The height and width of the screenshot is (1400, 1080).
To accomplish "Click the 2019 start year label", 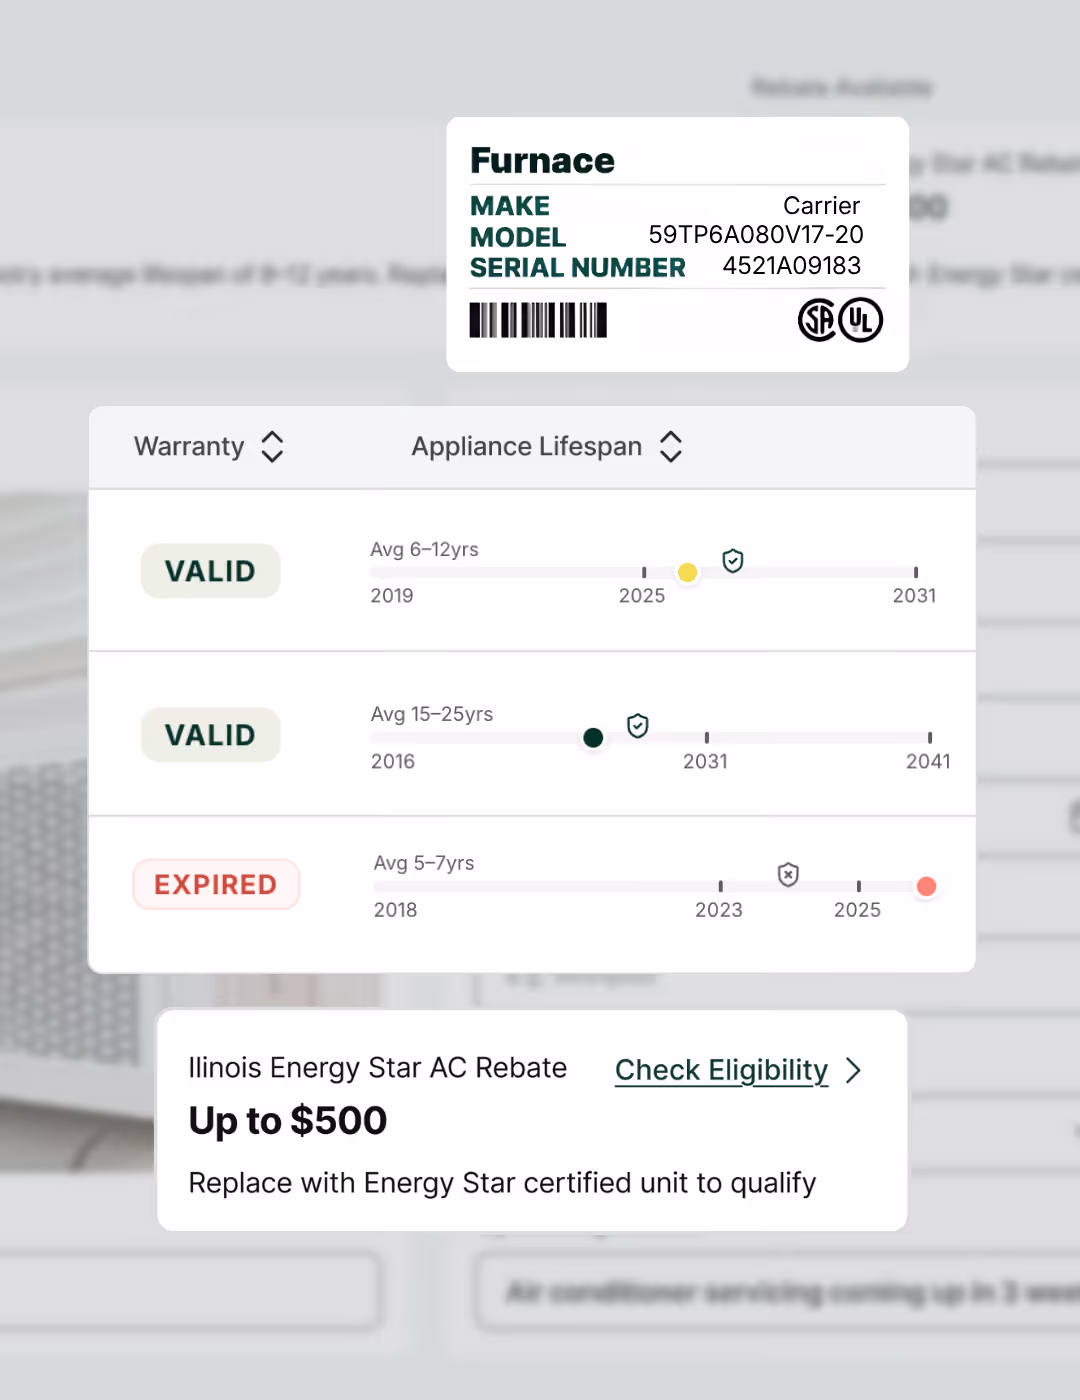I will (392, 596).
